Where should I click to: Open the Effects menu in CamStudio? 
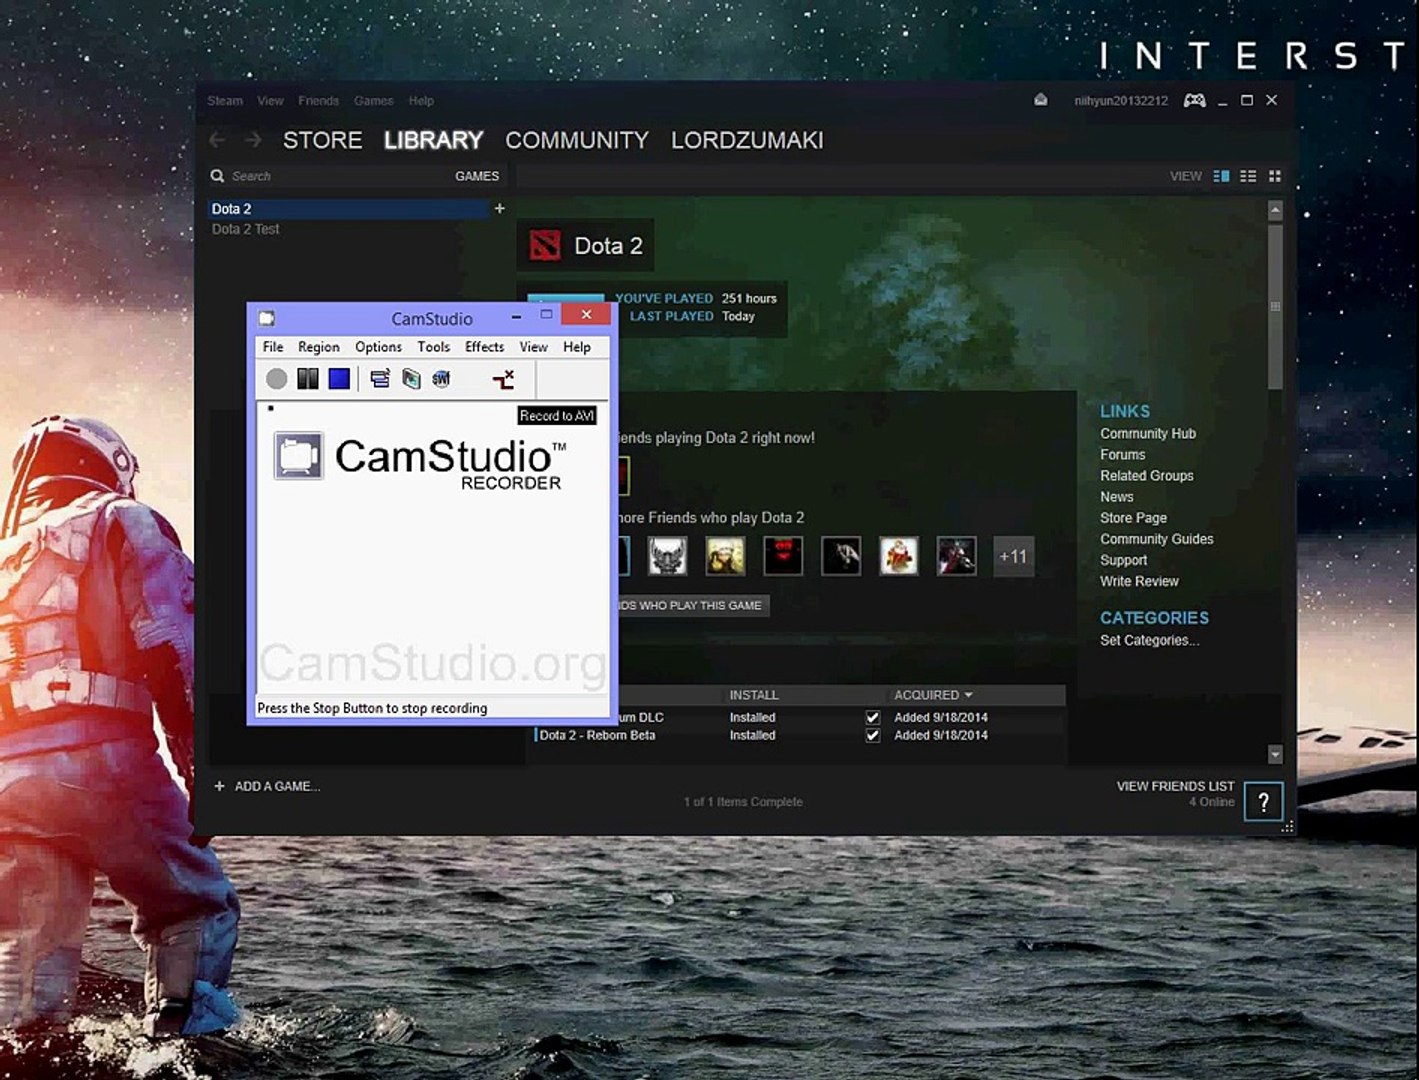[x=484, y=347]
